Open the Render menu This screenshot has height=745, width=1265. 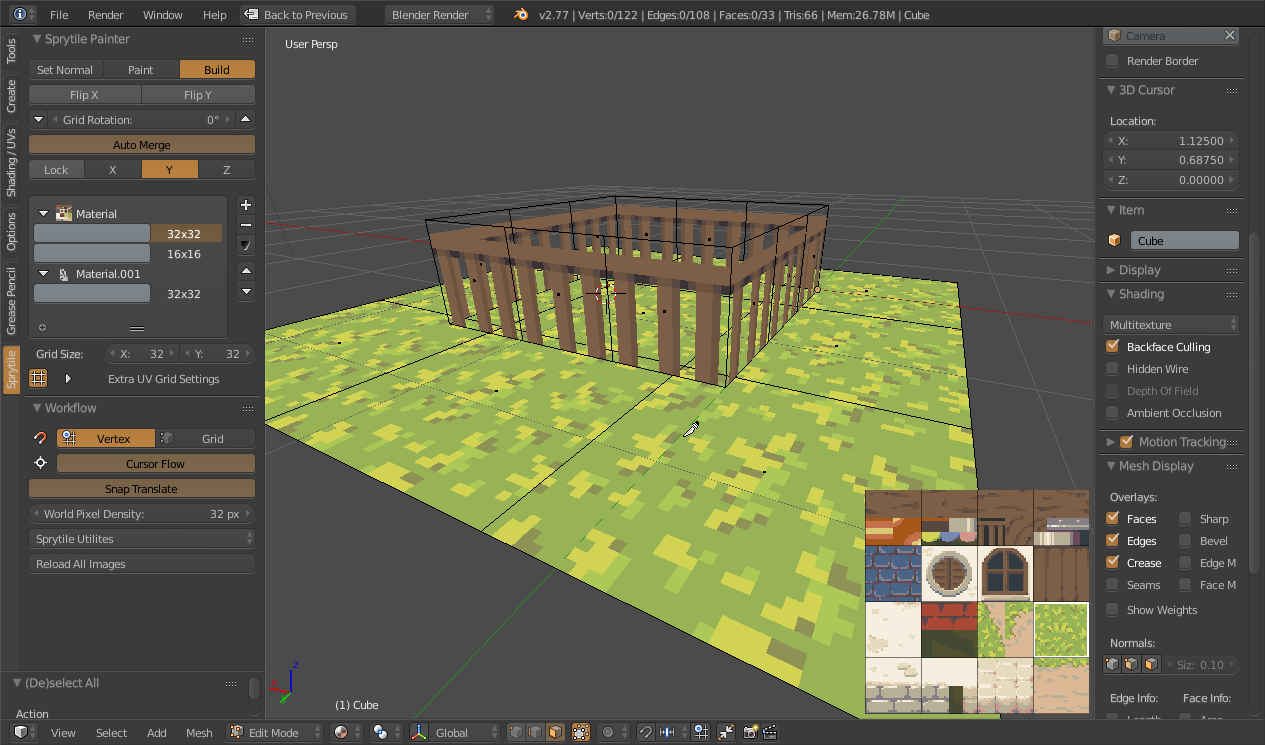tap(106, 15)
